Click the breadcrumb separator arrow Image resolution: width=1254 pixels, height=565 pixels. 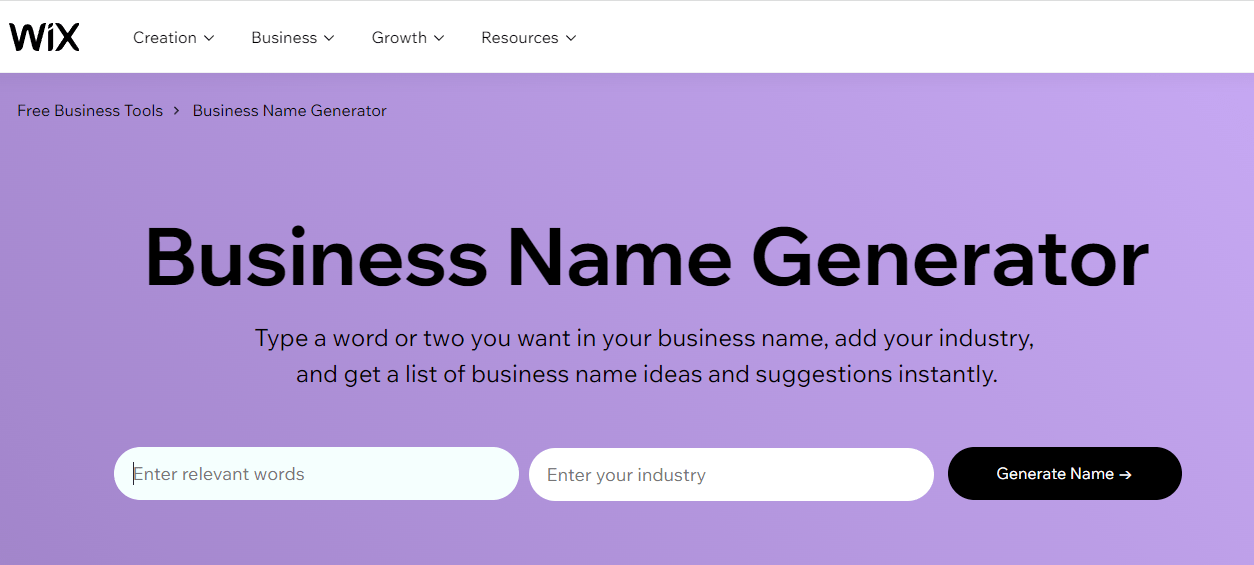[x=177, y=111]
